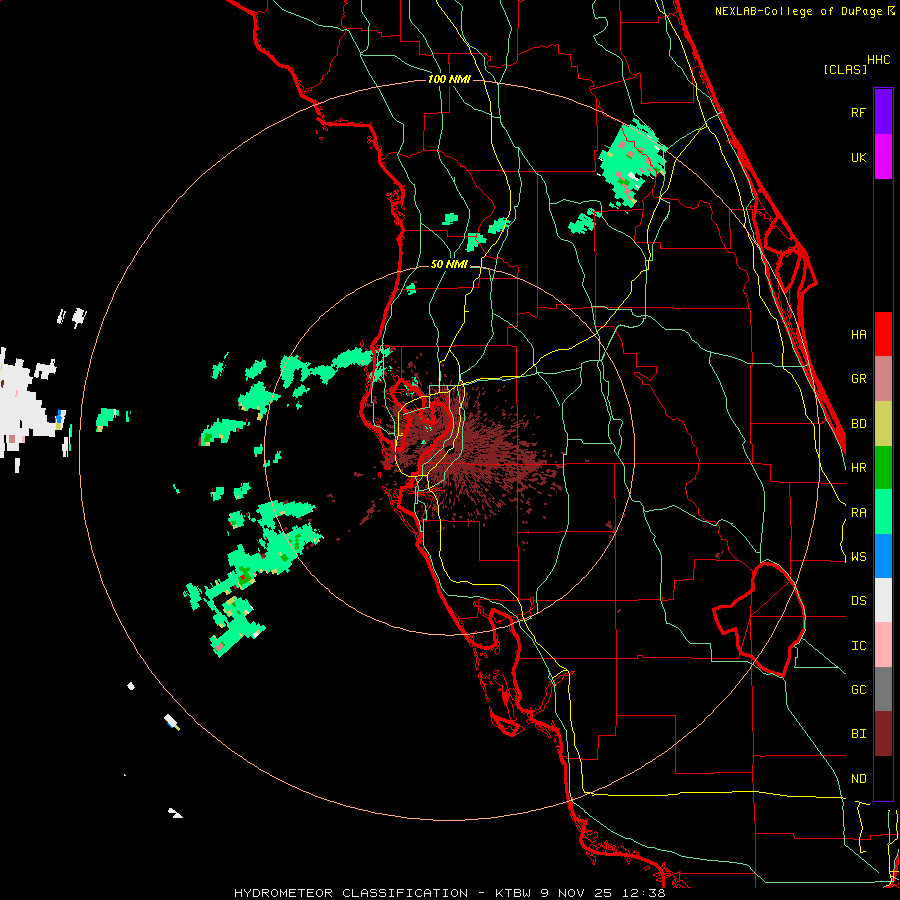Pick the RA light green legend color
The height and width of the screenshot is (900, 900).
point(883,512)
